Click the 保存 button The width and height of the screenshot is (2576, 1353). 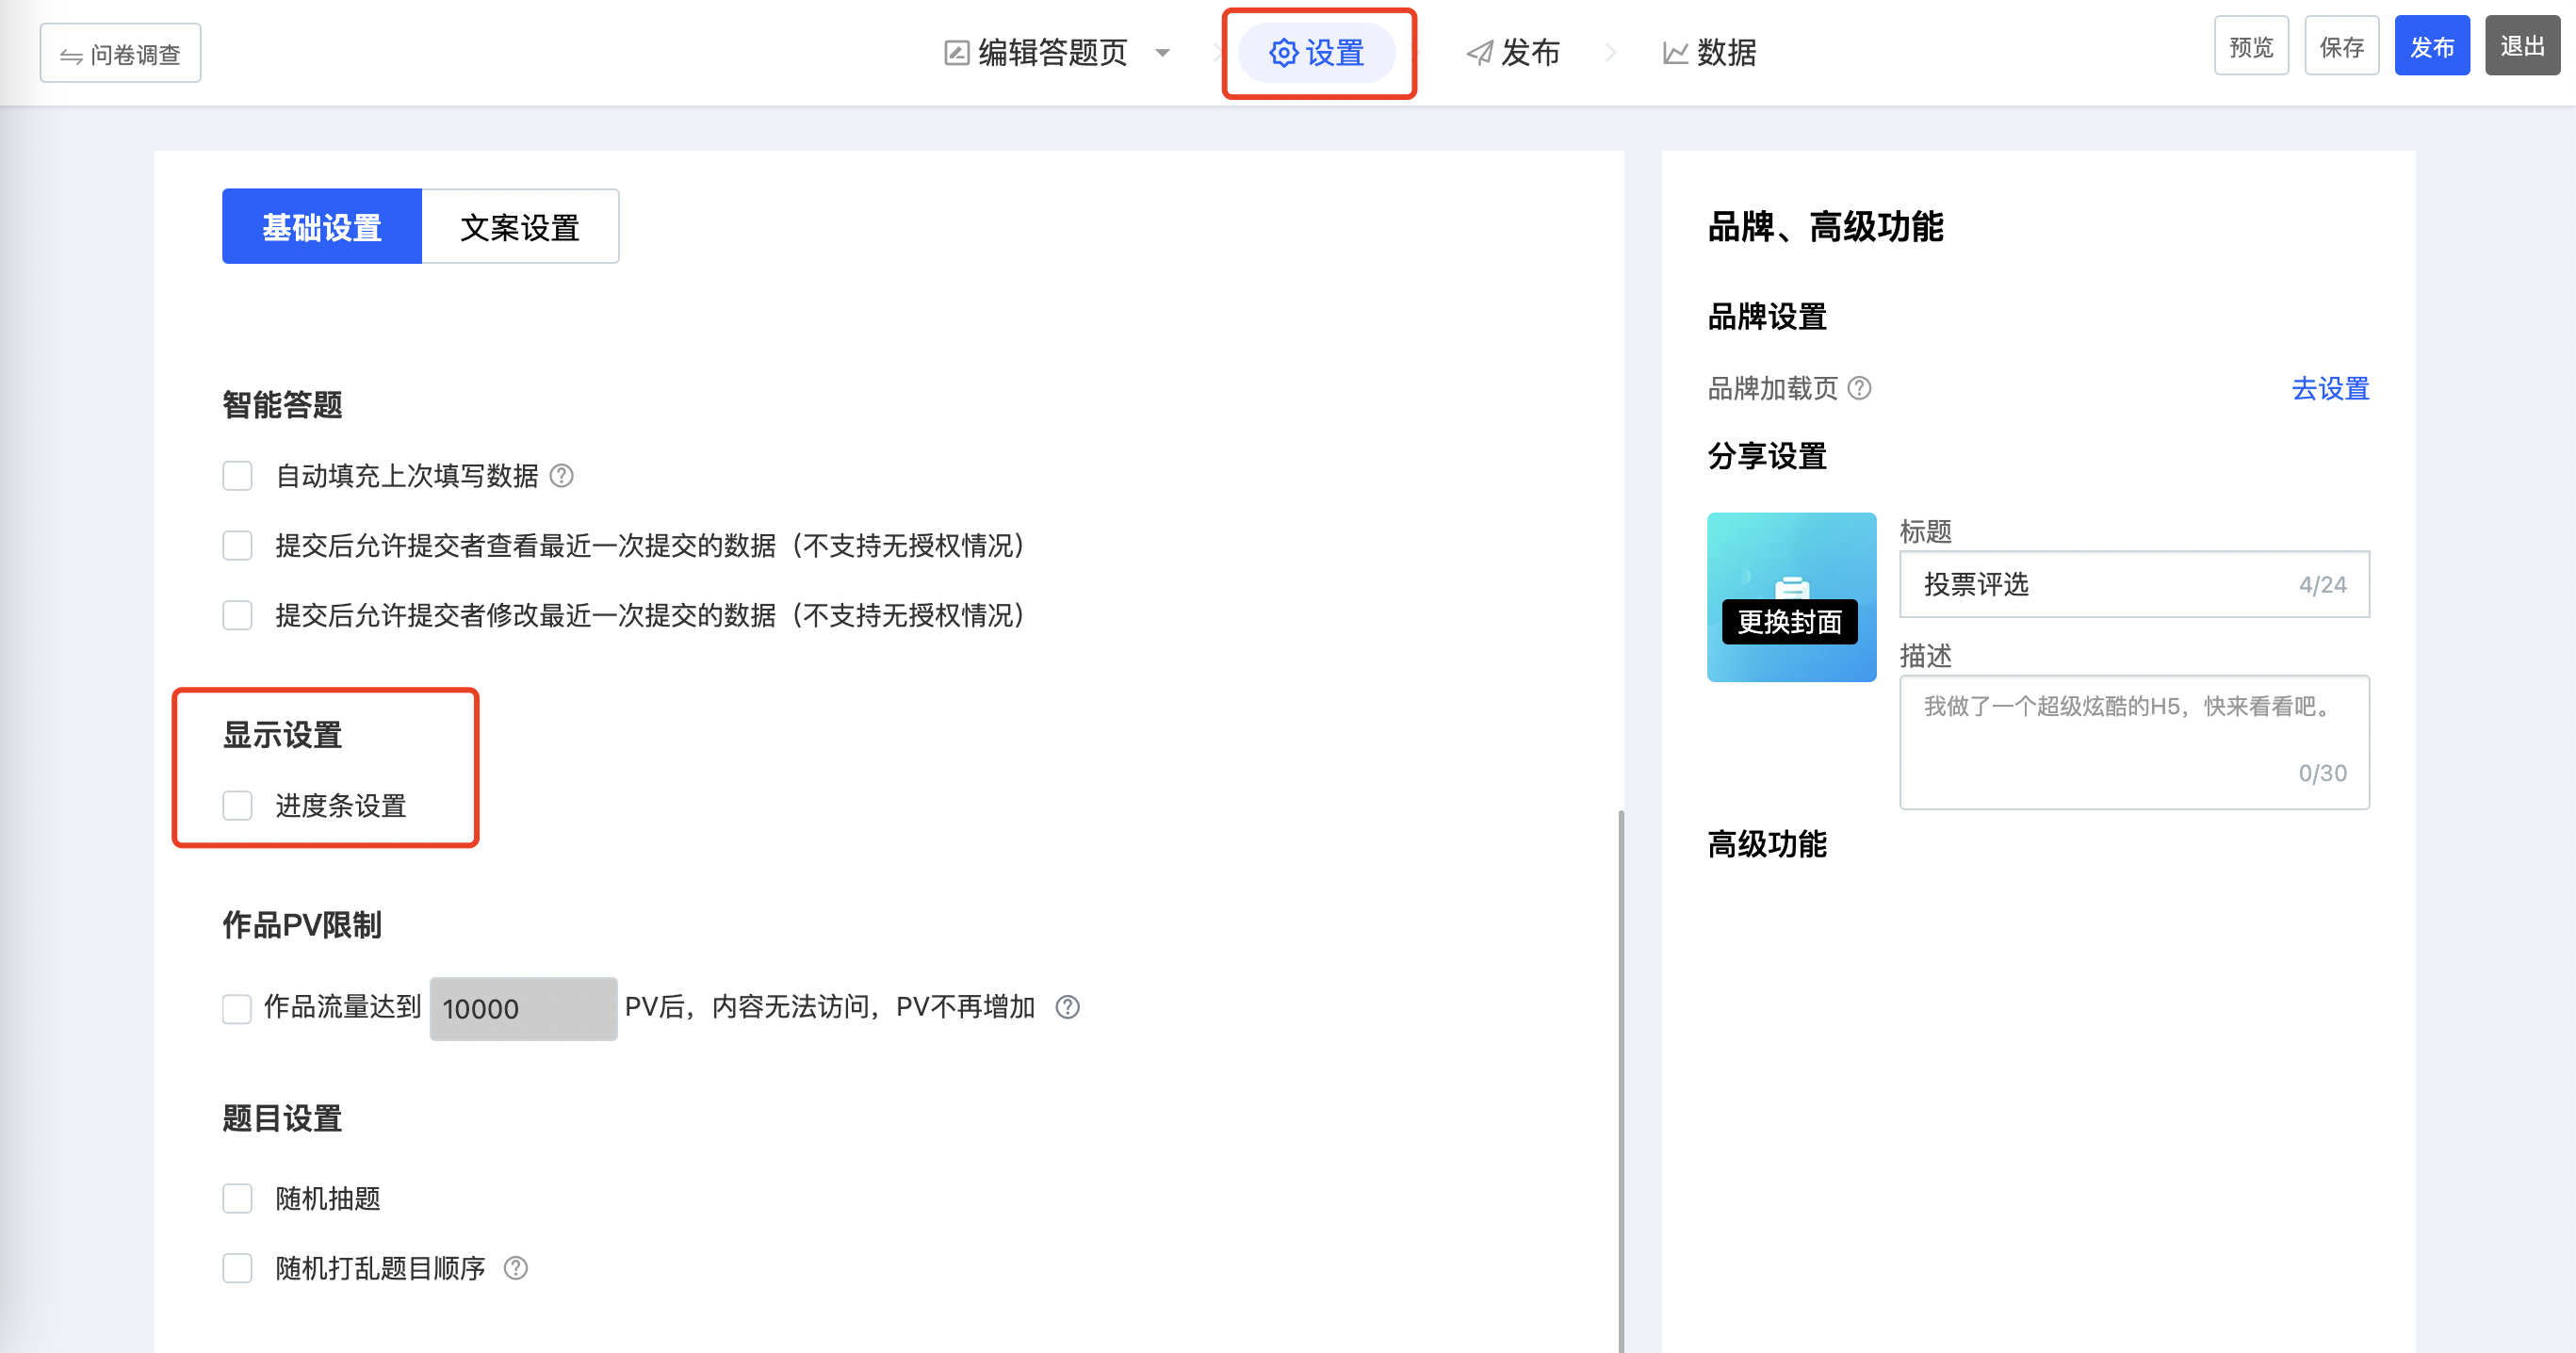click(2341, 46)
